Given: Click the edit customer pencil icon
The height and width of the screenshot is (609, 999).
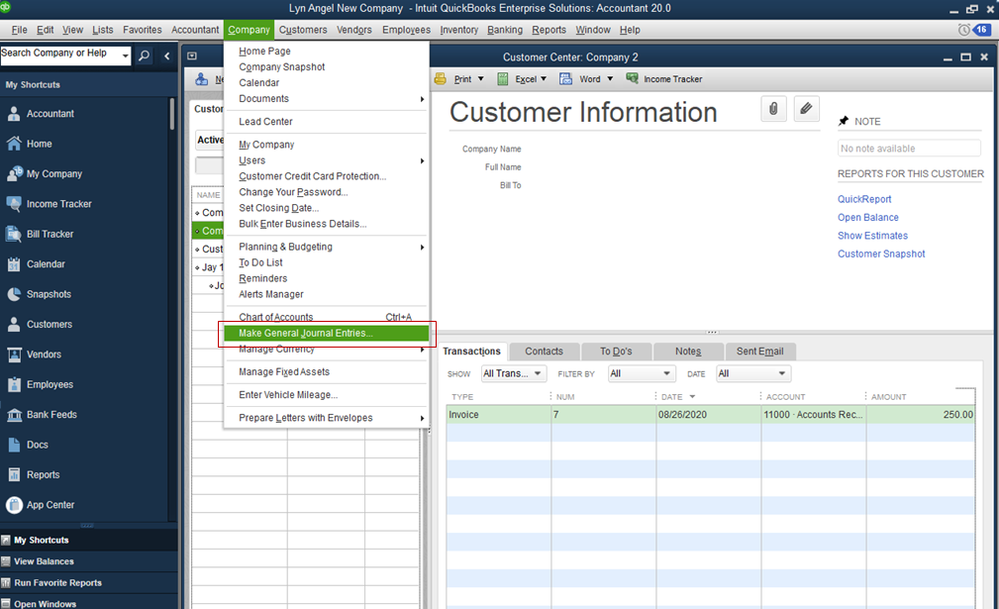Looking at the screenshot, I should click(806, 109).
